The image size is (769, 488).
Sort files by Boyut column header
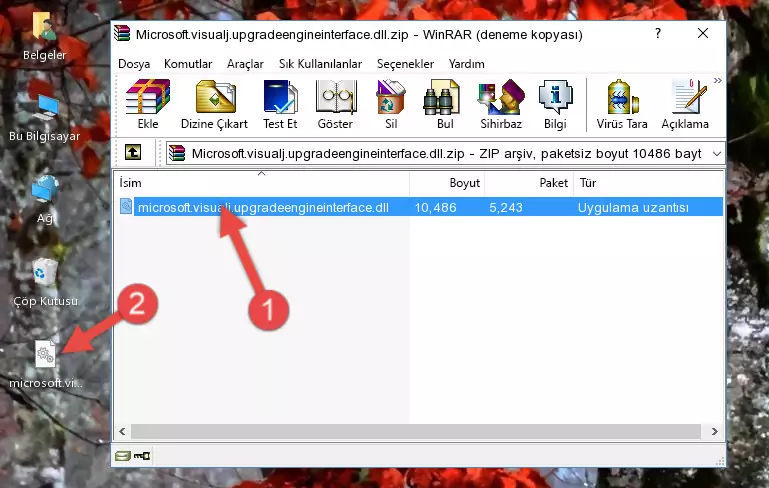click(447, 183)
